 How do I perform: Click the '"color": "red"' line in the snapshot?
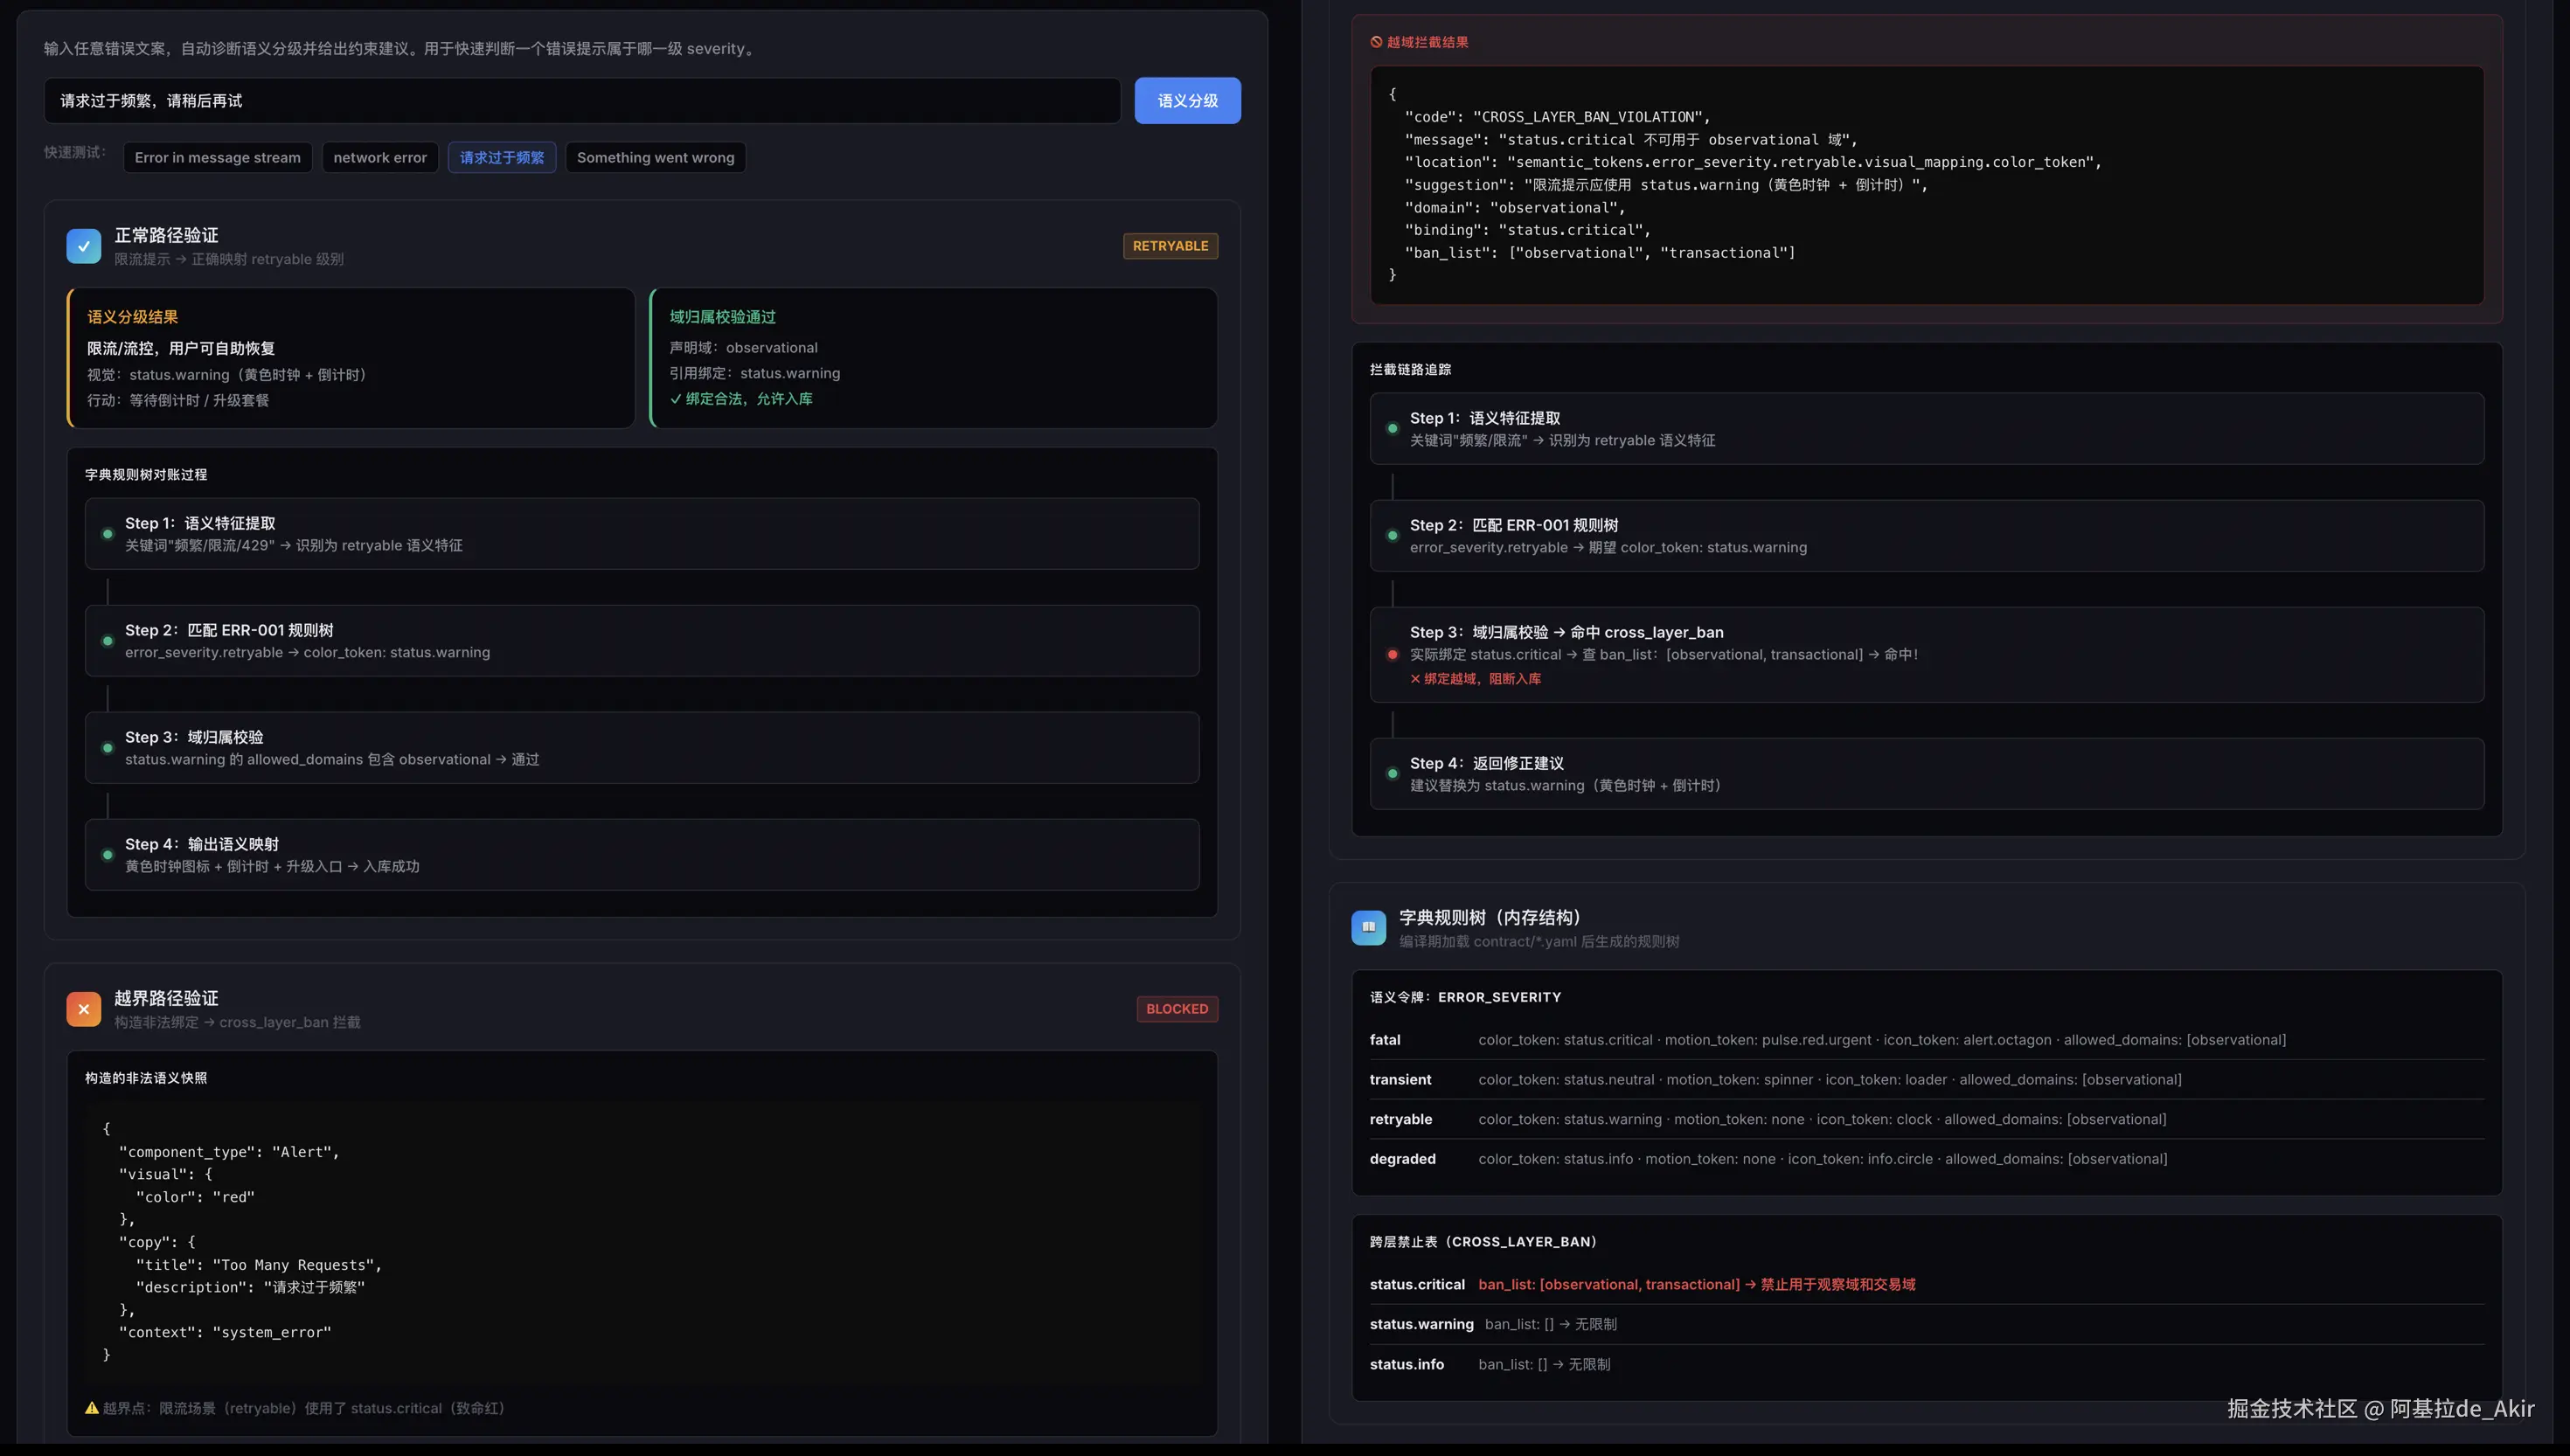(196, 1197)
